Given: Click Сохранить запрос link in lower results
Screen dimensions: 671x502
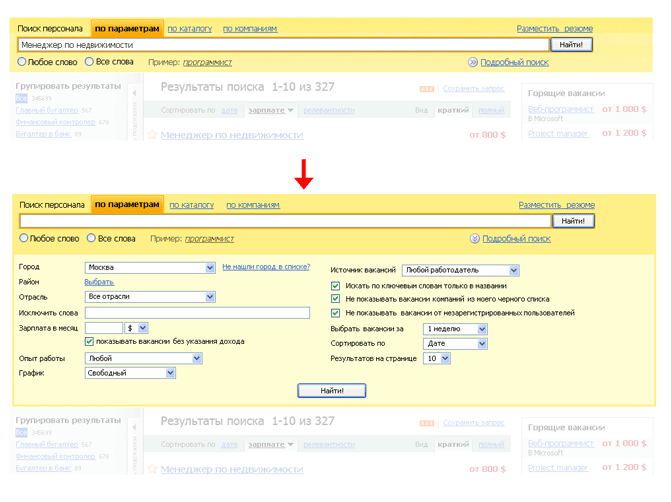Looking at the screenshot, I should click(x=474, y=423).
